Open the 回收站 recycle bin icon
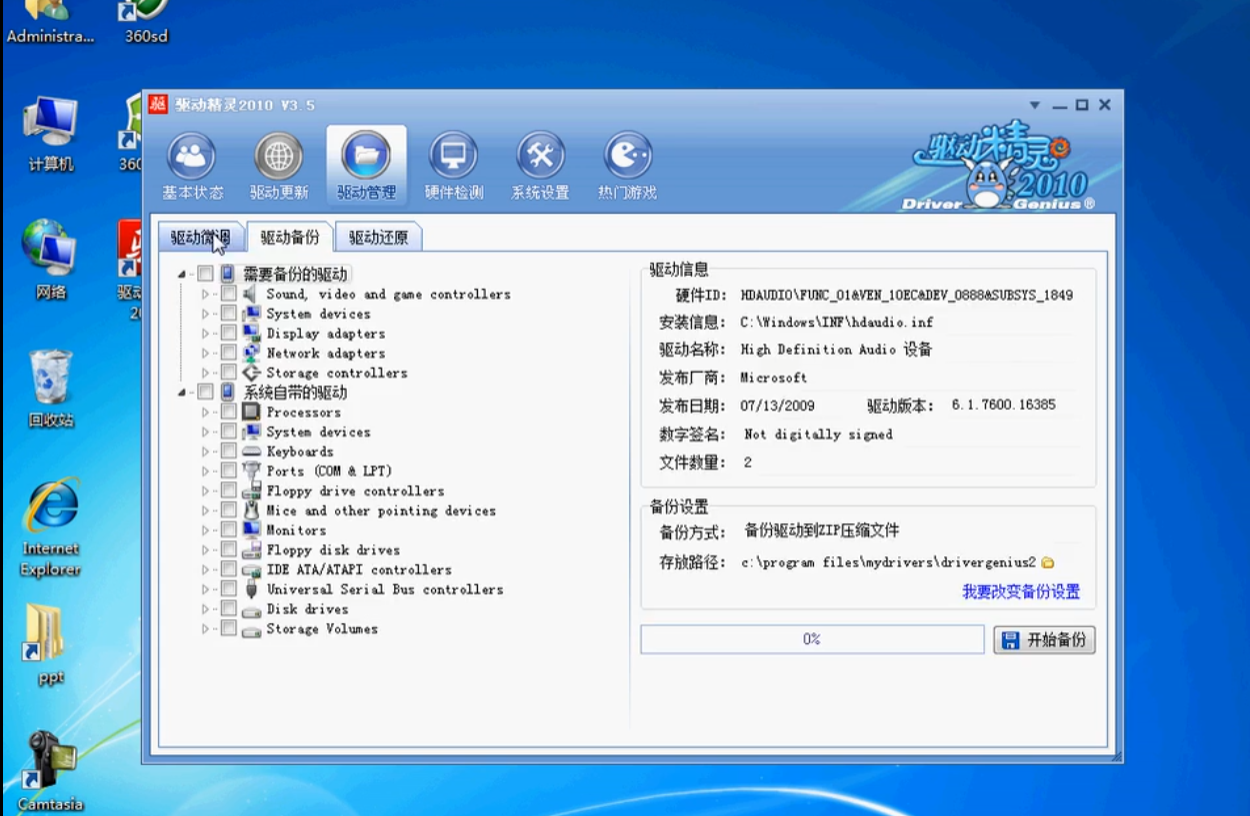1250x816 pixels. coord(50,387)
